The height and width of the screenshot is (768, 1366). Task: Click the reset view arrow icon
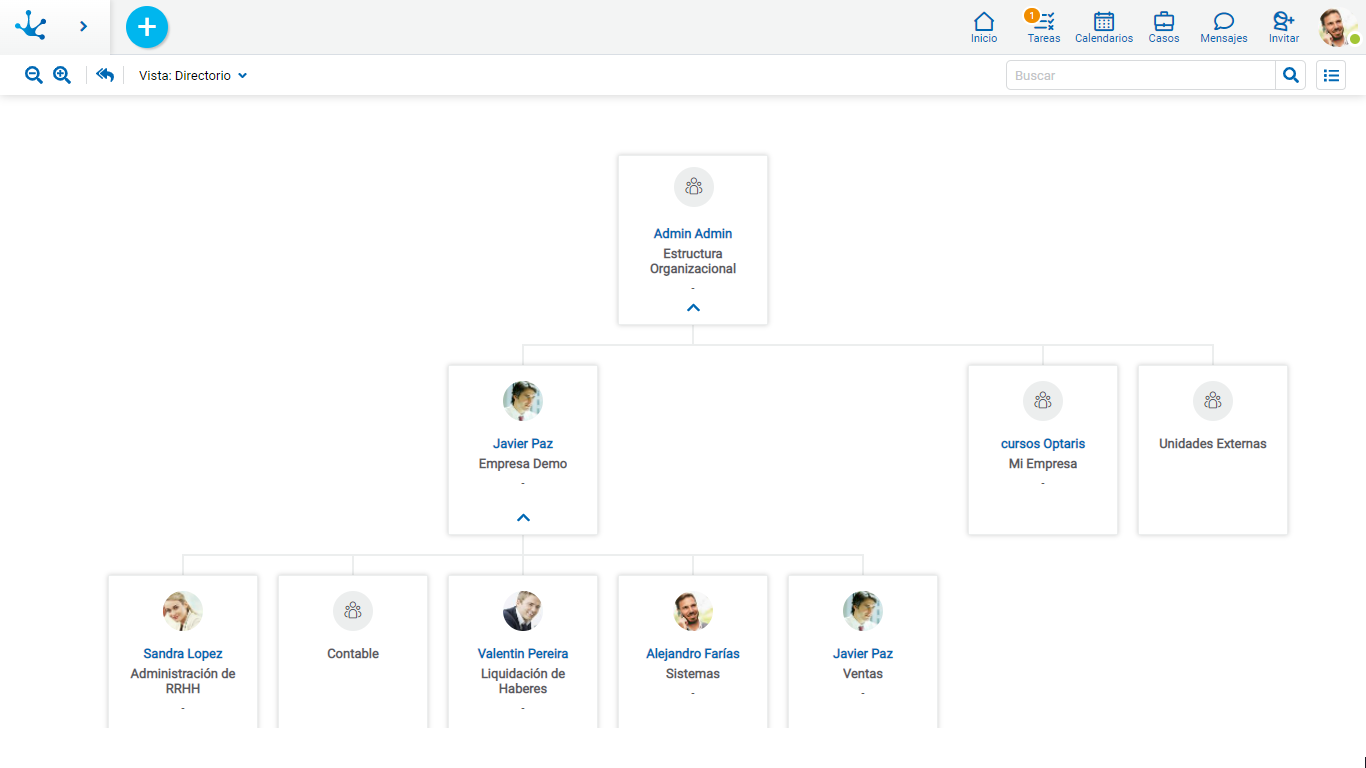(x=105, y=74)
